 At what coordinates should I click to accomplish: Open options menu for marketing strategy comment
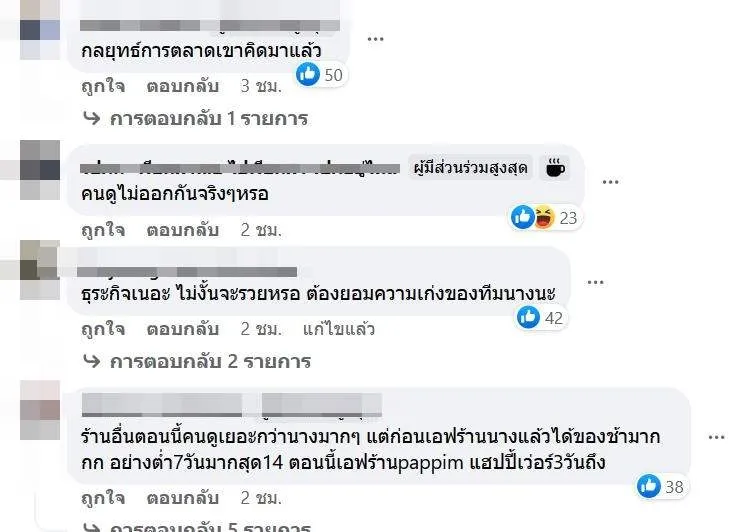pos(375,39)
